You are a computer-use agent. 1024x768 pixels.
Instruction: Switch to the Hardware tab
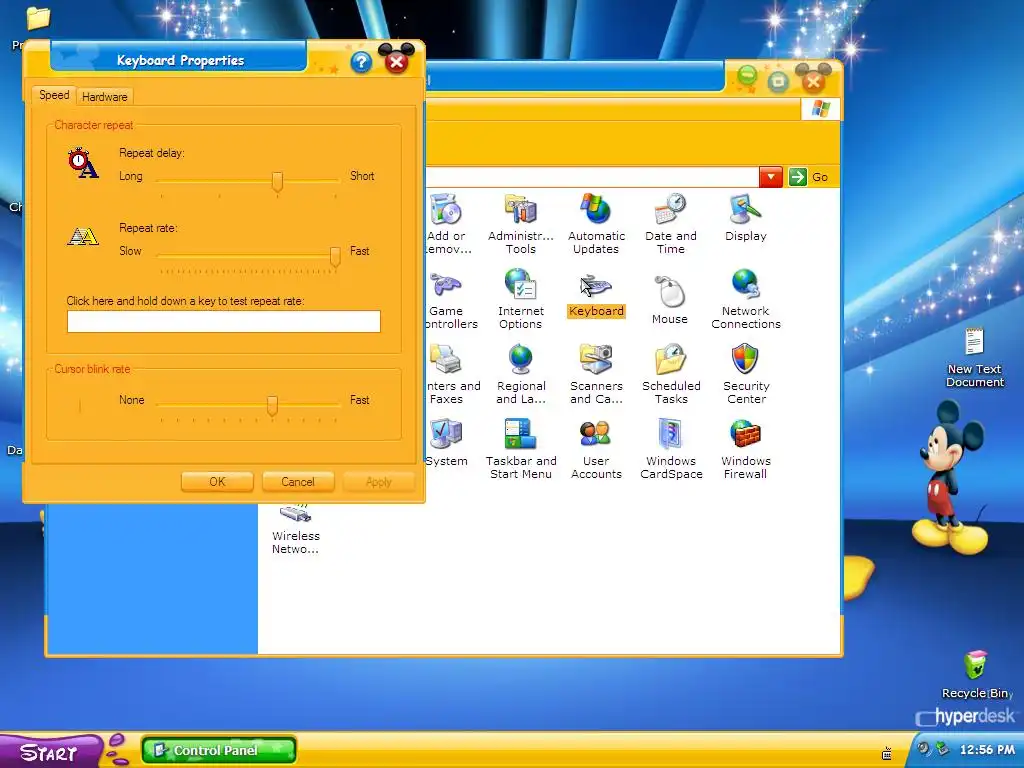click(x=104, y=97)
